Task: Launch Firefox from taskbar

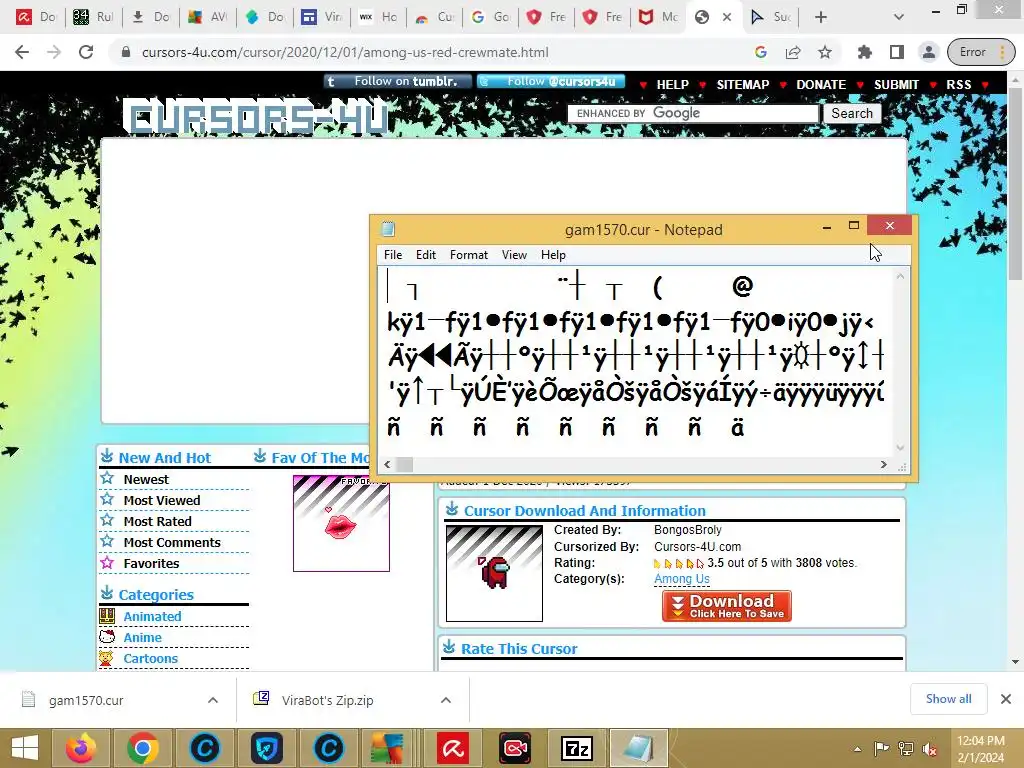Action: 81,748
